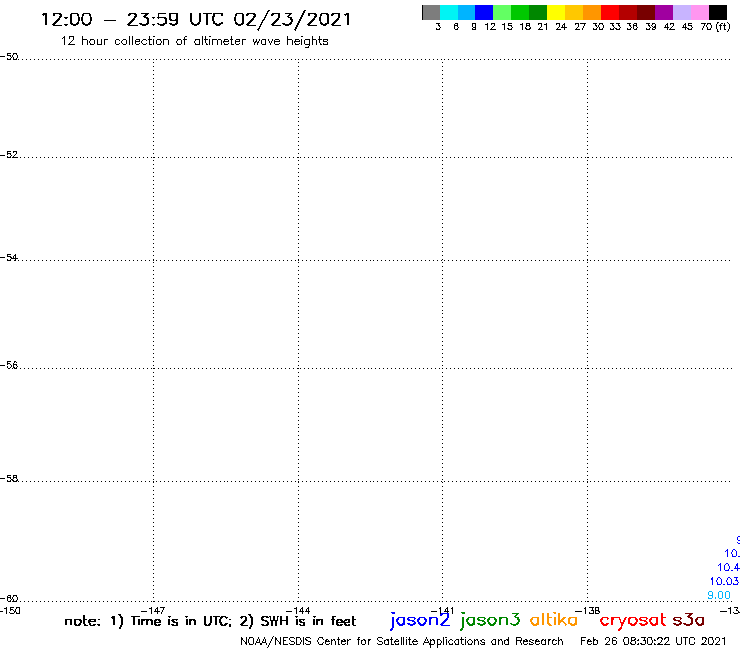Click the longitude label '-141'
The width and height of the screenshot is (740, 650).
pos(442,611)
